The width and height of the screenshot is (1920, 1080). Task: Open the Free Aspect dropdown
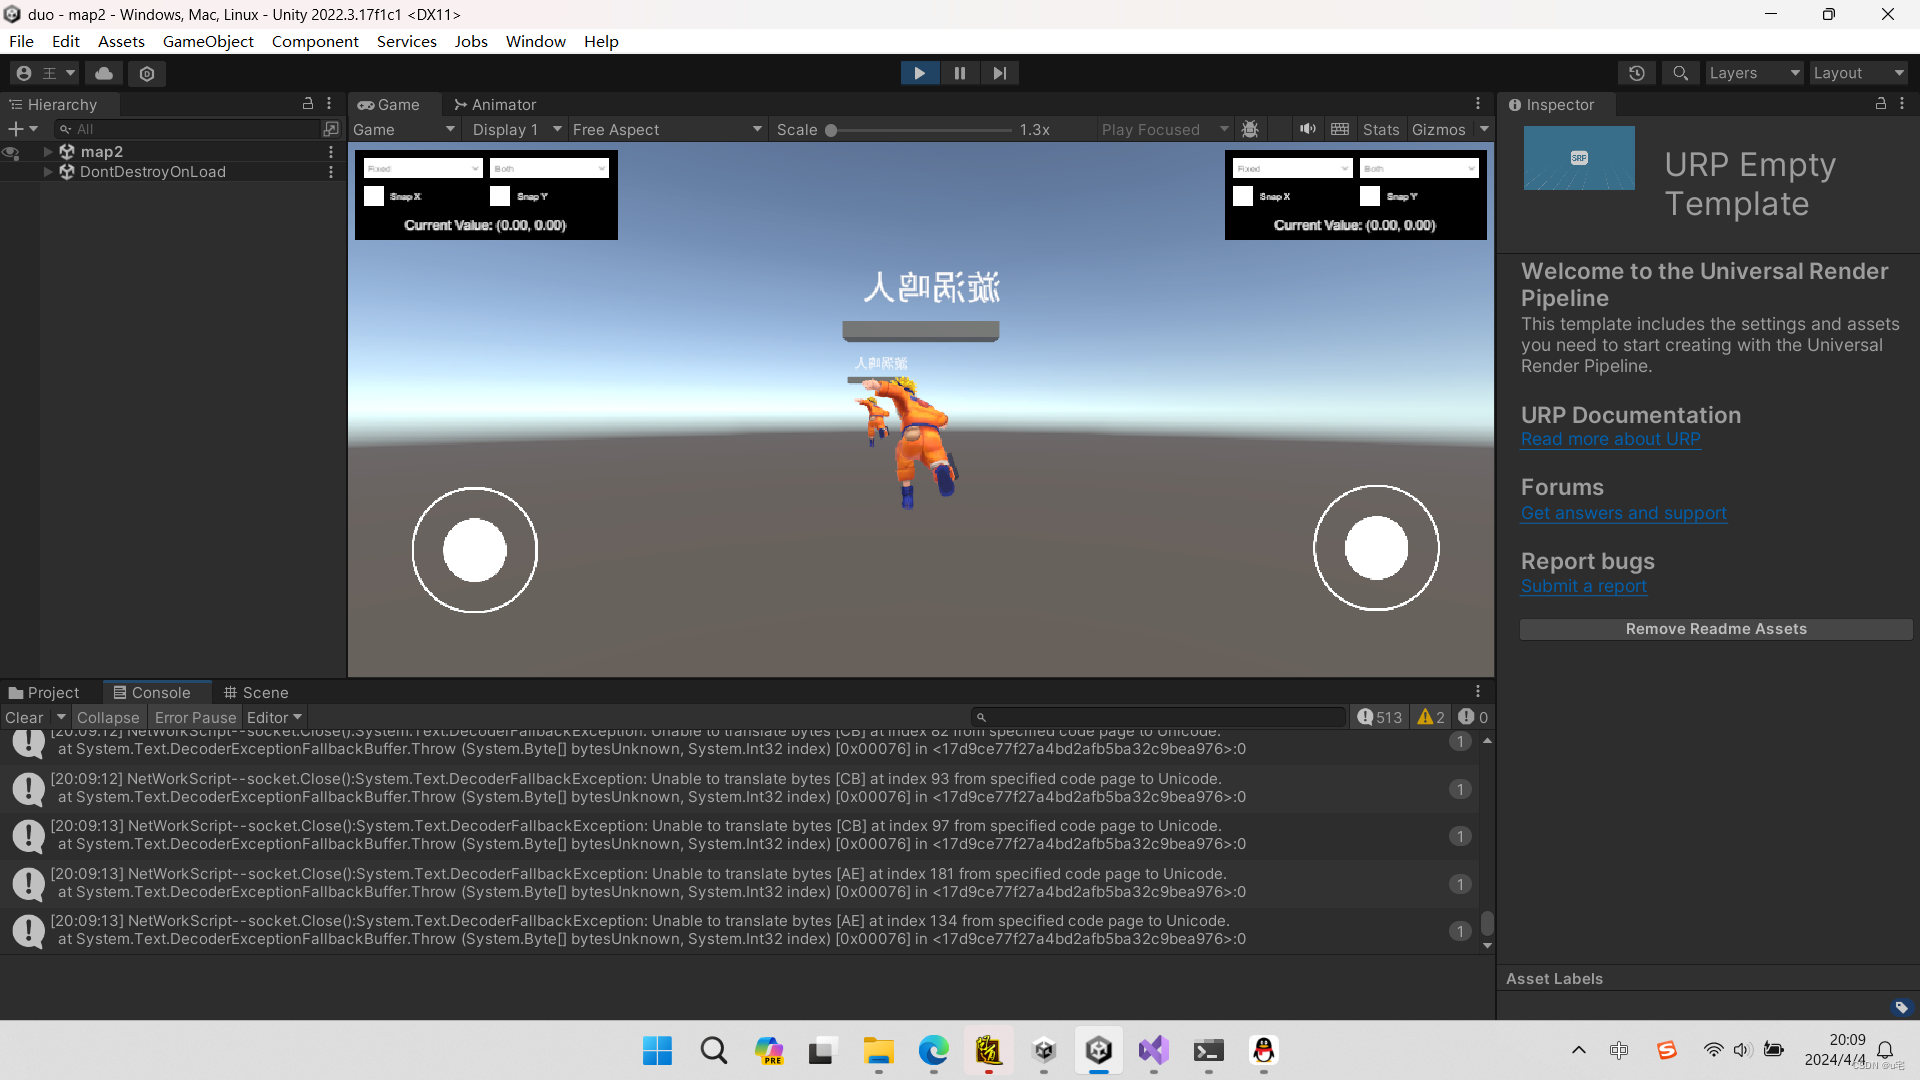[x=667, y=129]
